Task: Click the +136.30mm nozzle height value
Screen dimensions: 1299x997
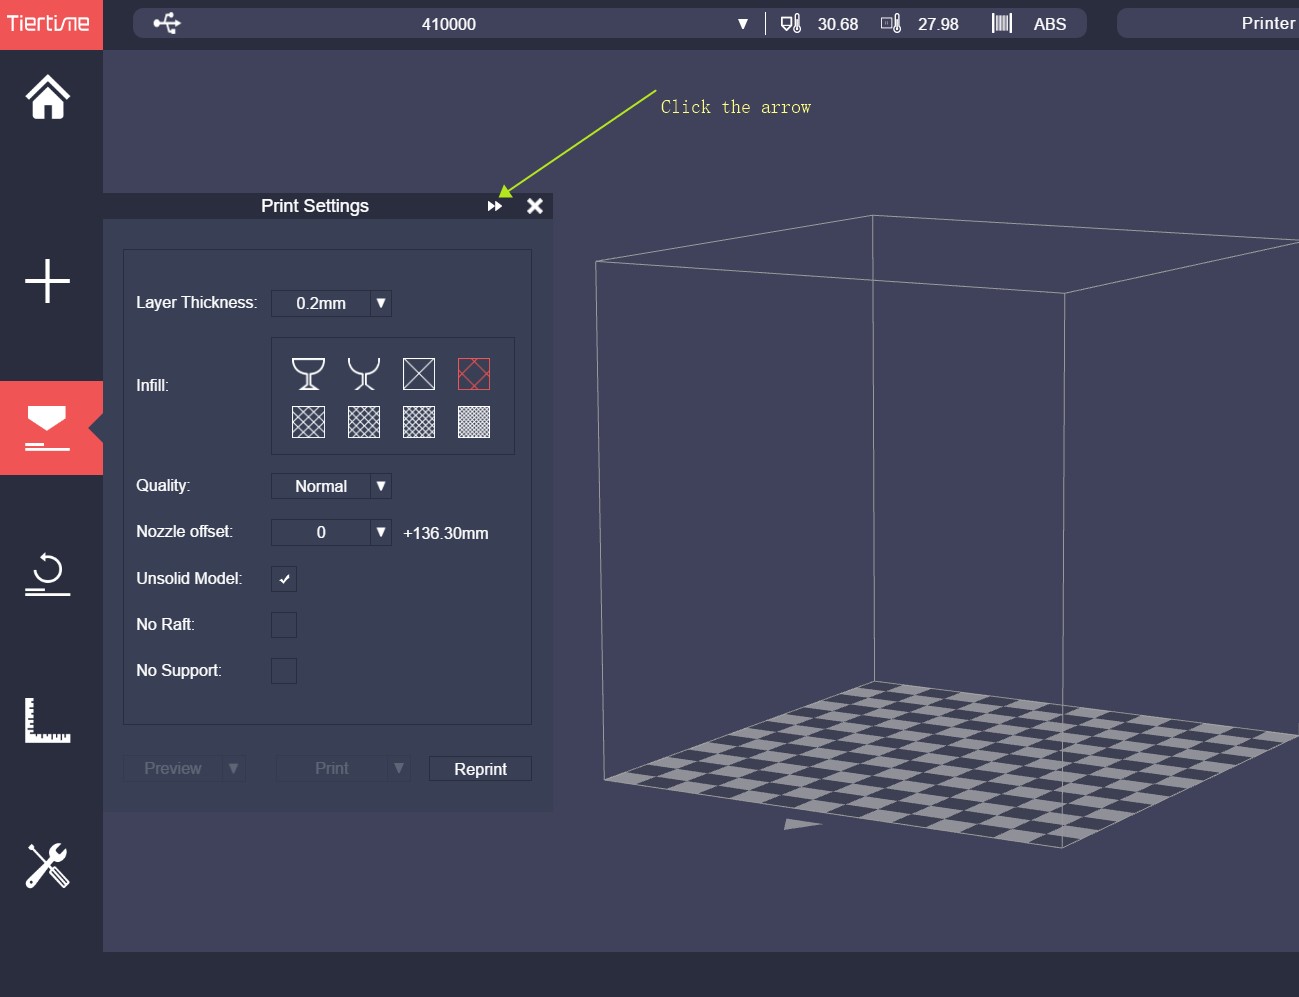Action: click(446, 533)
